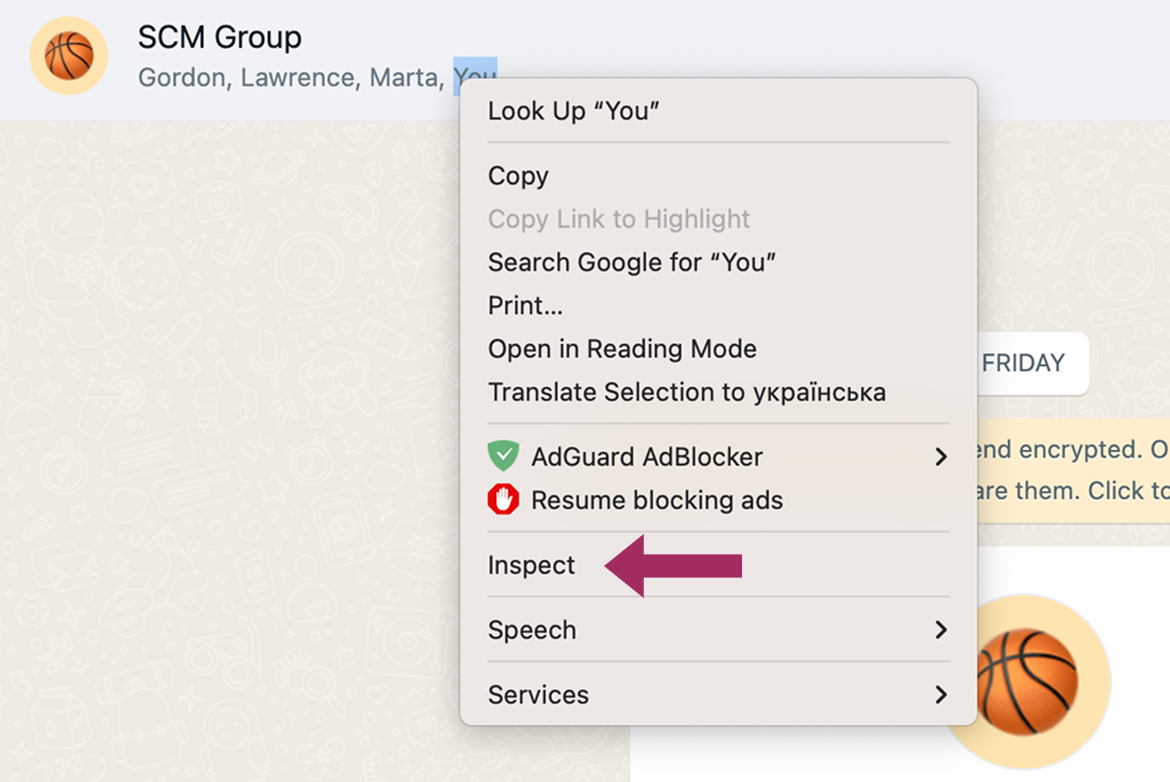Select Search Google for "You"
The width and height of the screenshot is (1170, 782).
632,262
